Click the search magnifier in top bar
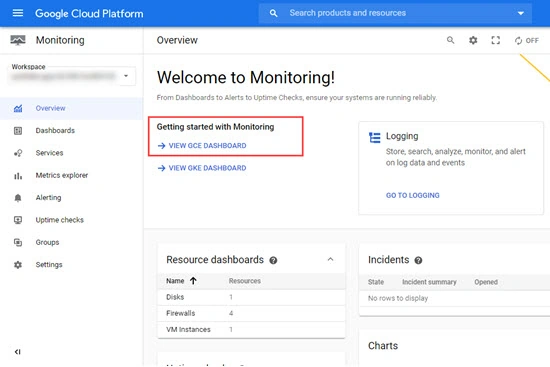The image size is (550, 367). point(273,13)
